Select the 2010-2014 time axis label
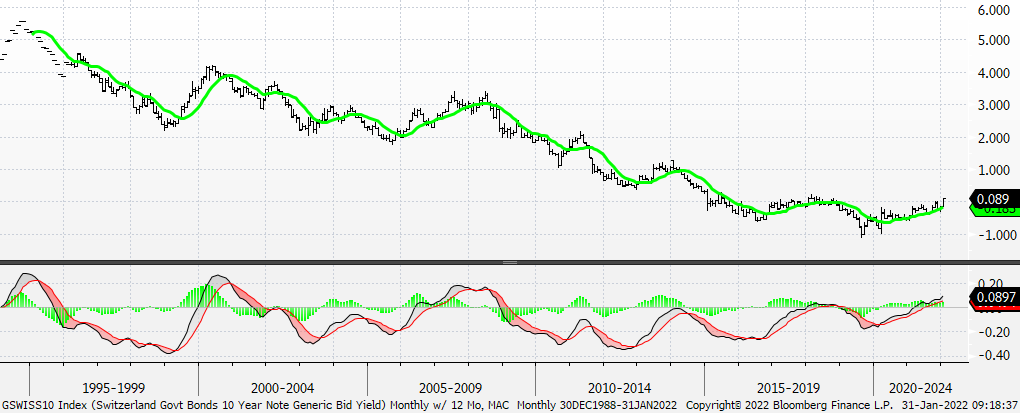The width and height of the screenshot is (1020, 413). tap(619, 388)
